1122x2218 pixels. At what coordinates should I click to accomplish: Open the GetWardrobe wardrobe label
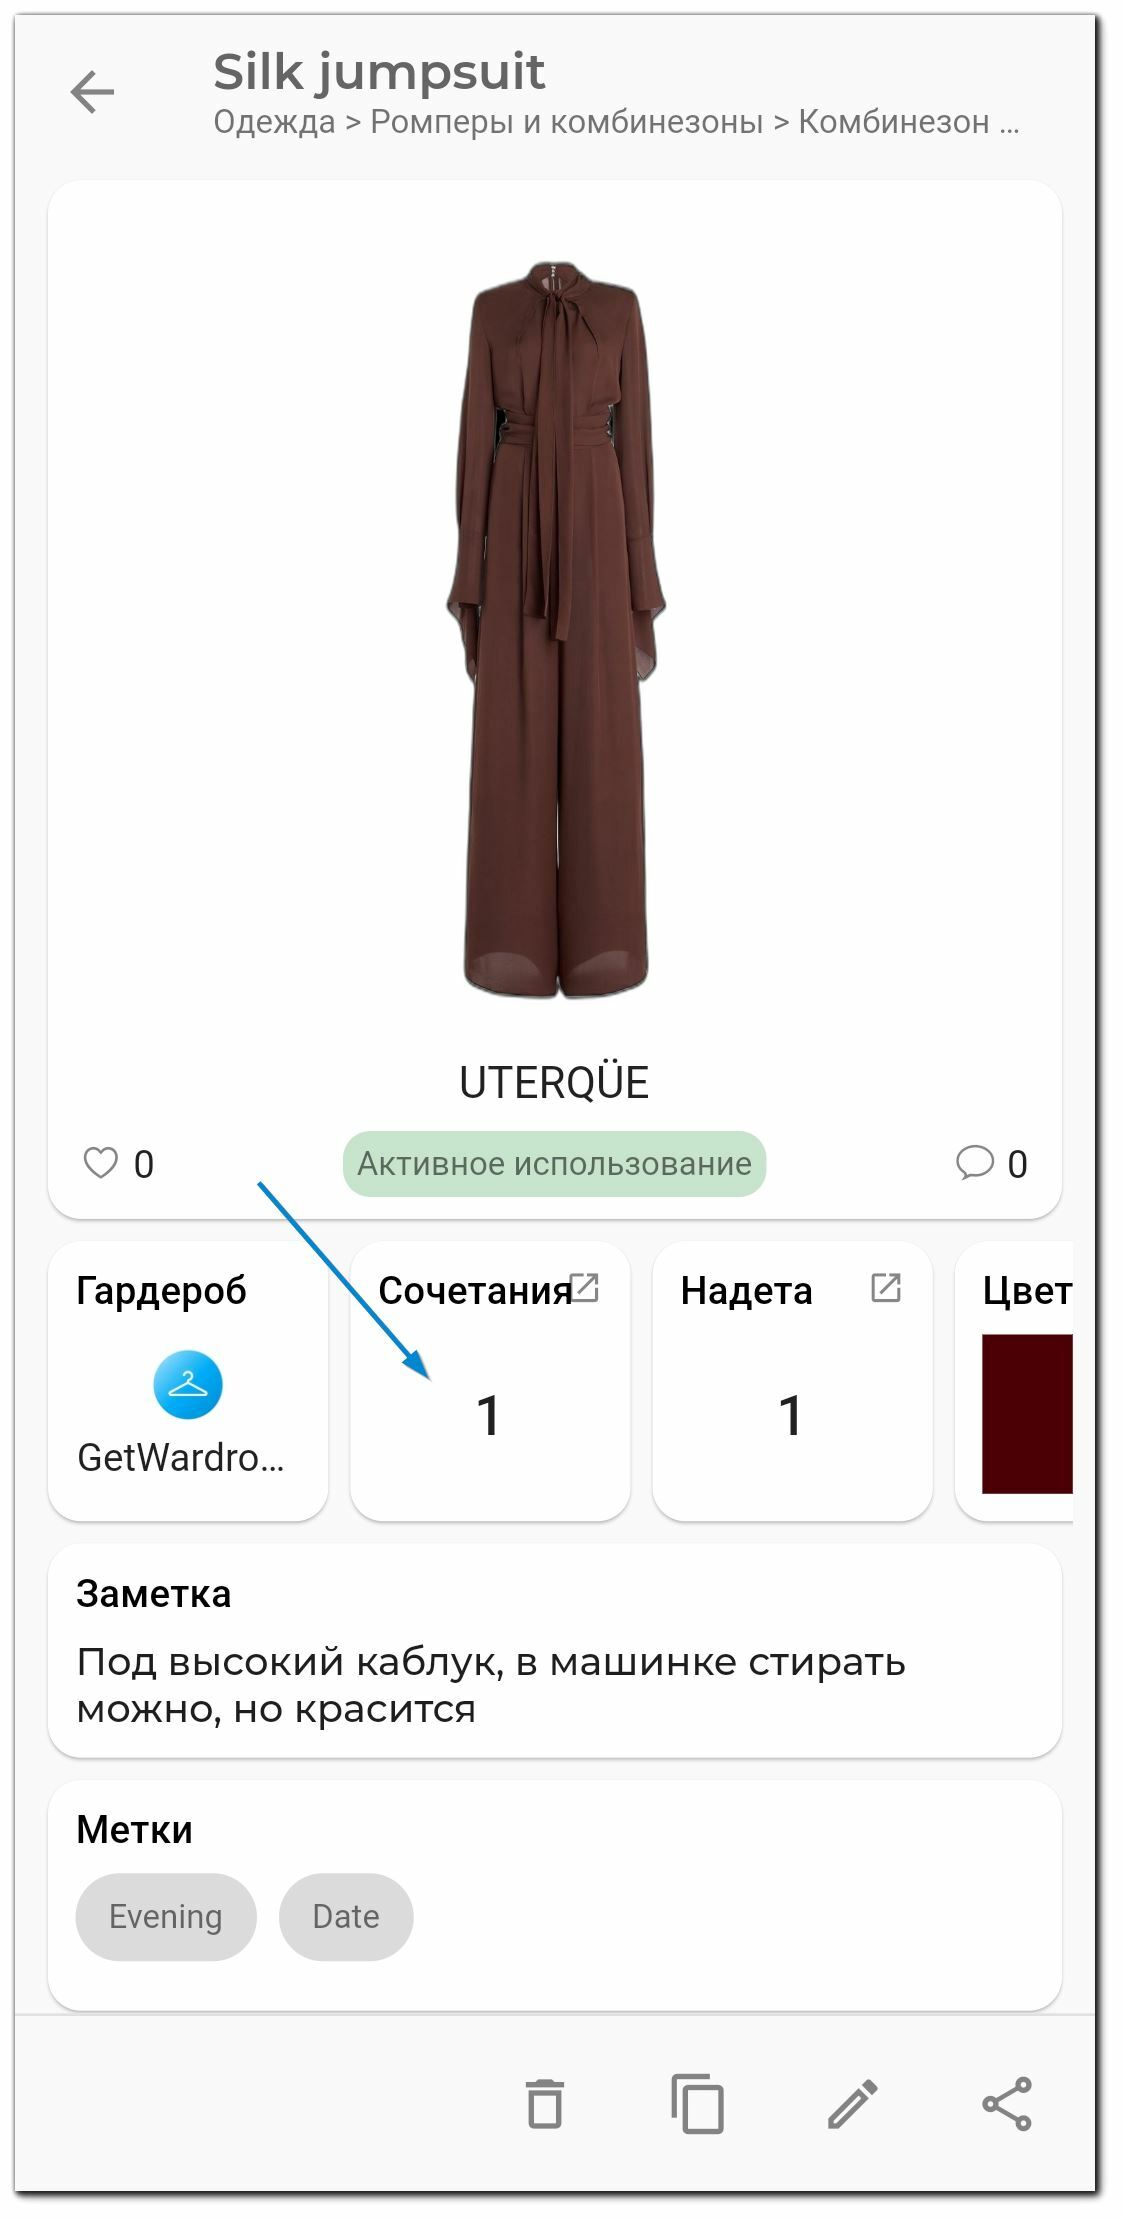tap(181, 1458)
